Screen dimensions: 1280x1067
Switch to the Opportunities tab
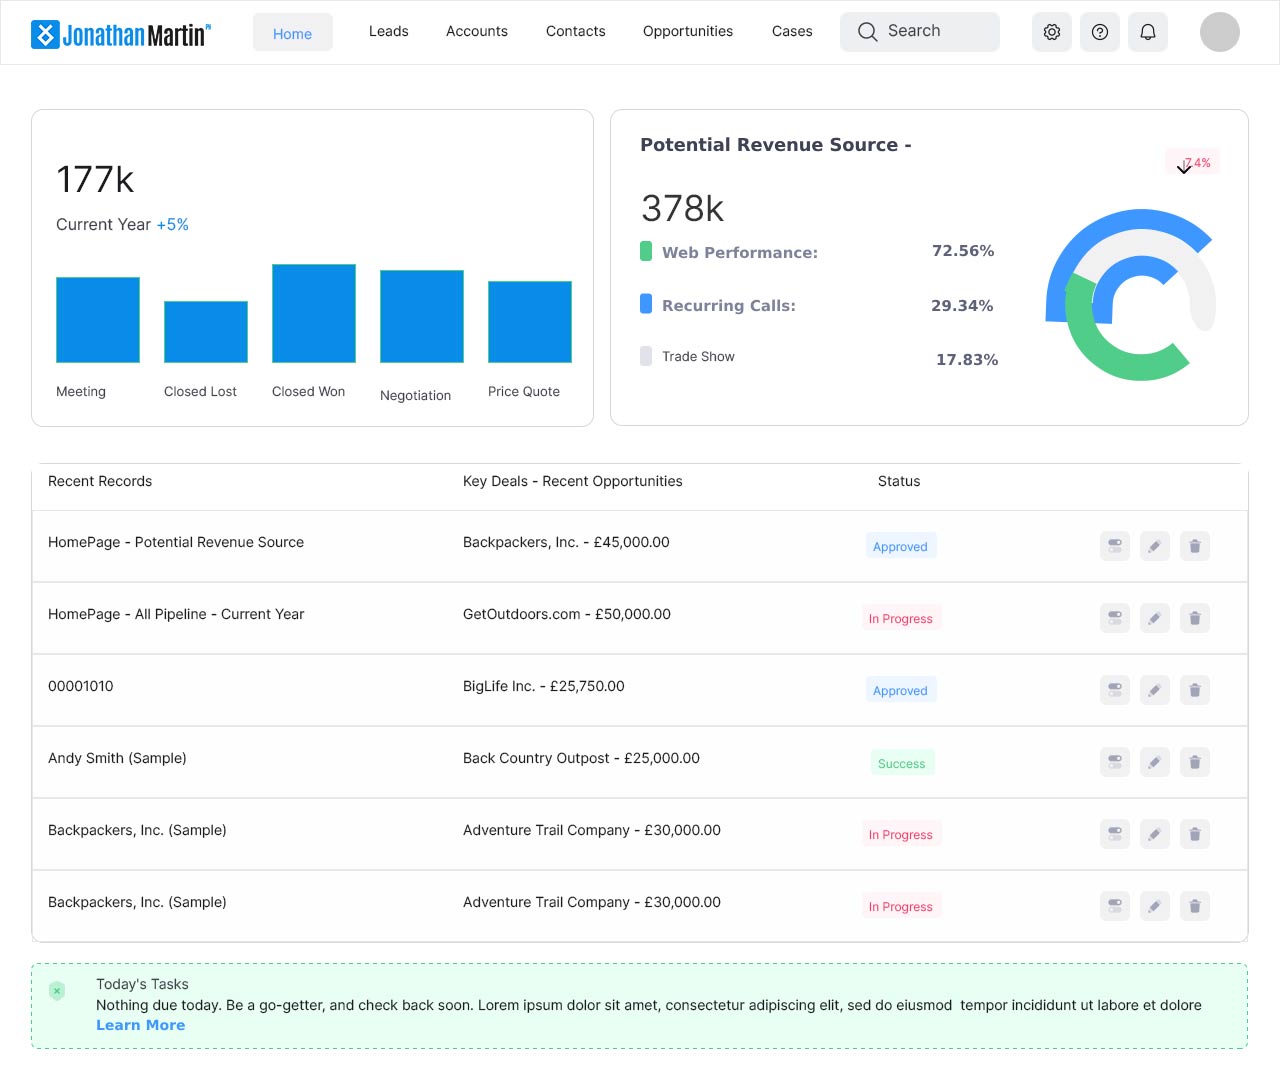[x=687, y=32]
